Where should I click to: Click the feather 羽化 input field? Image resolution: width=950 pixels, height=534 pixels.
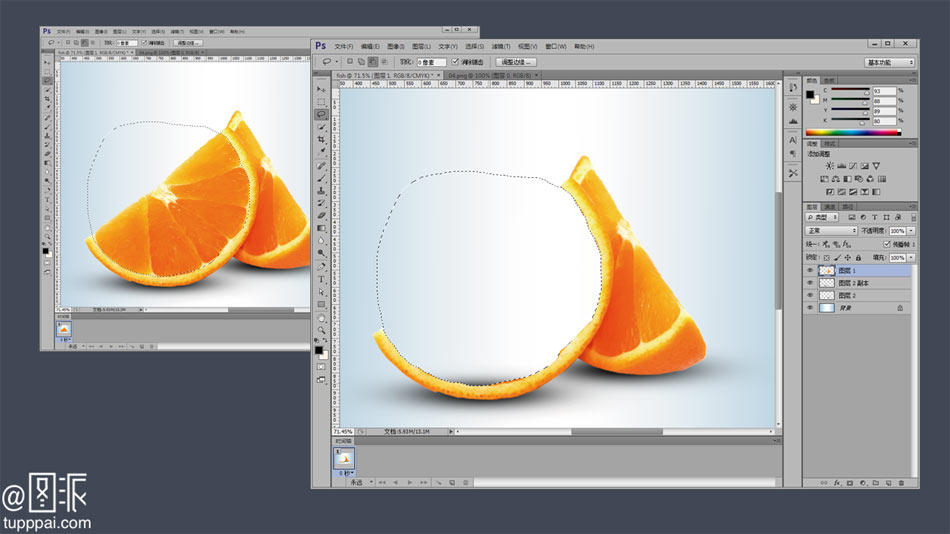coord(431,62)
